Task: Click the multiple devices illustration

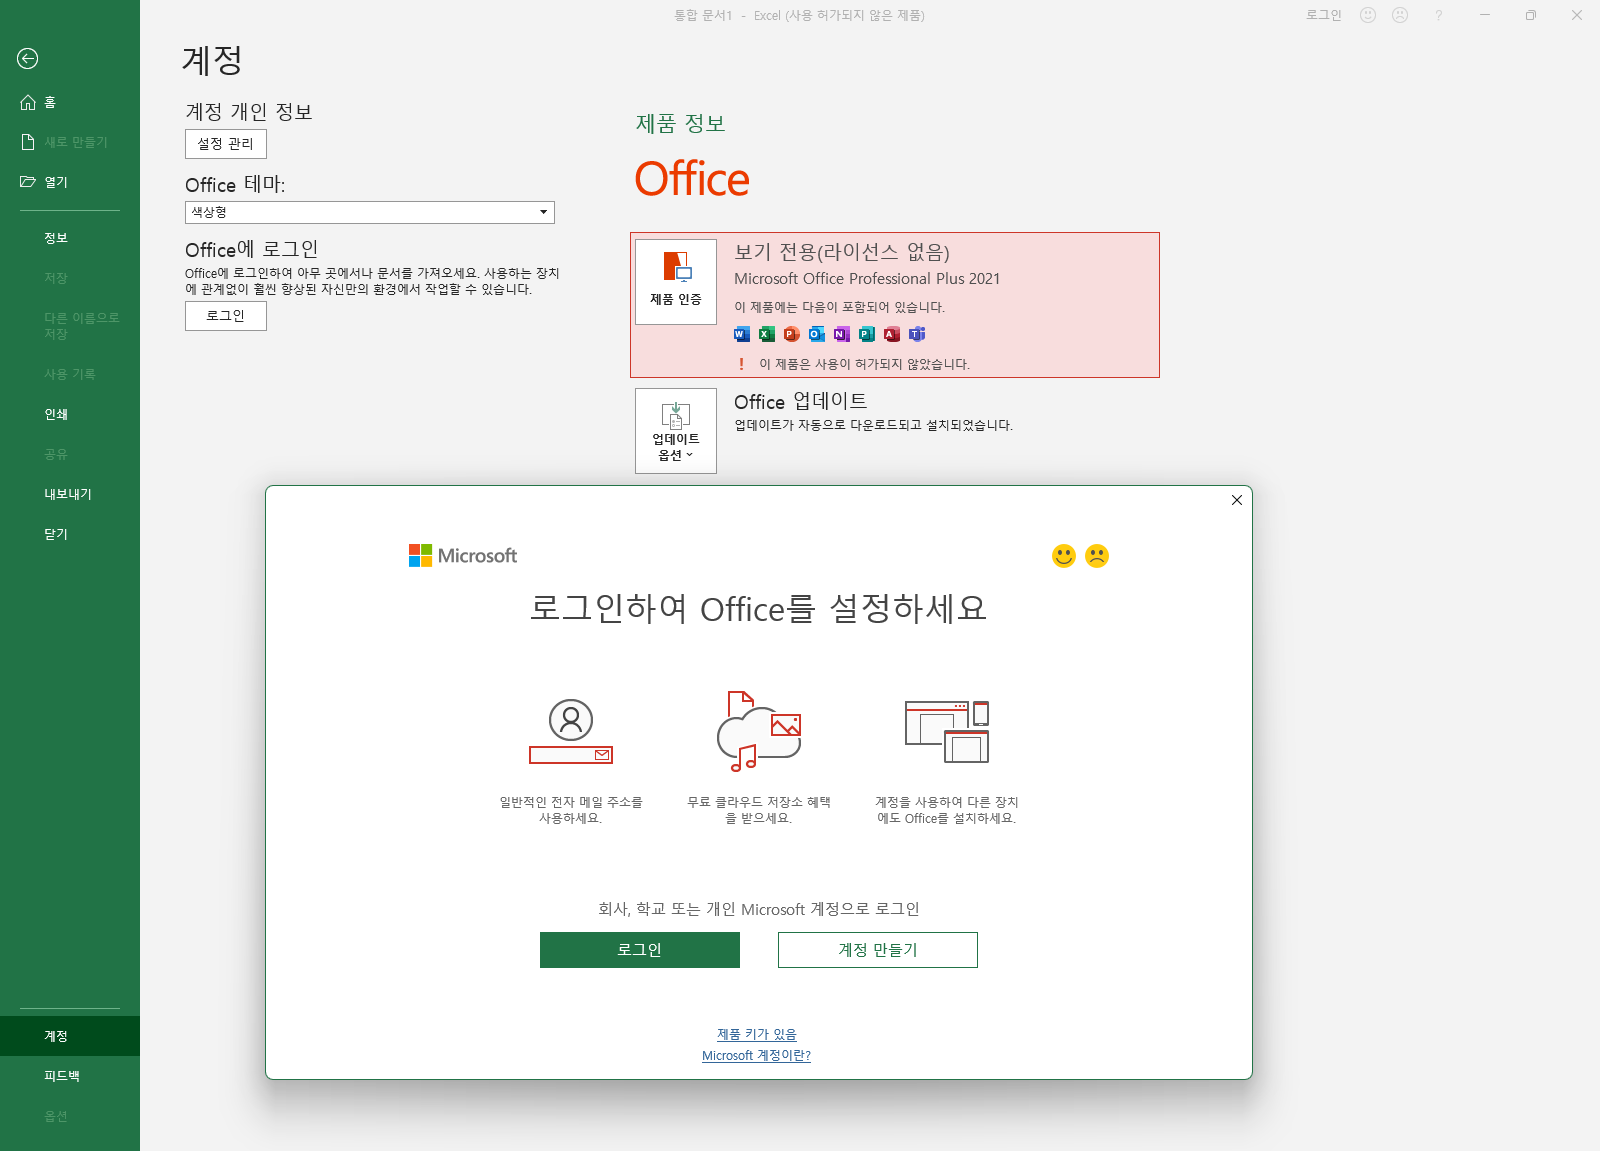Action: (947, 731)
